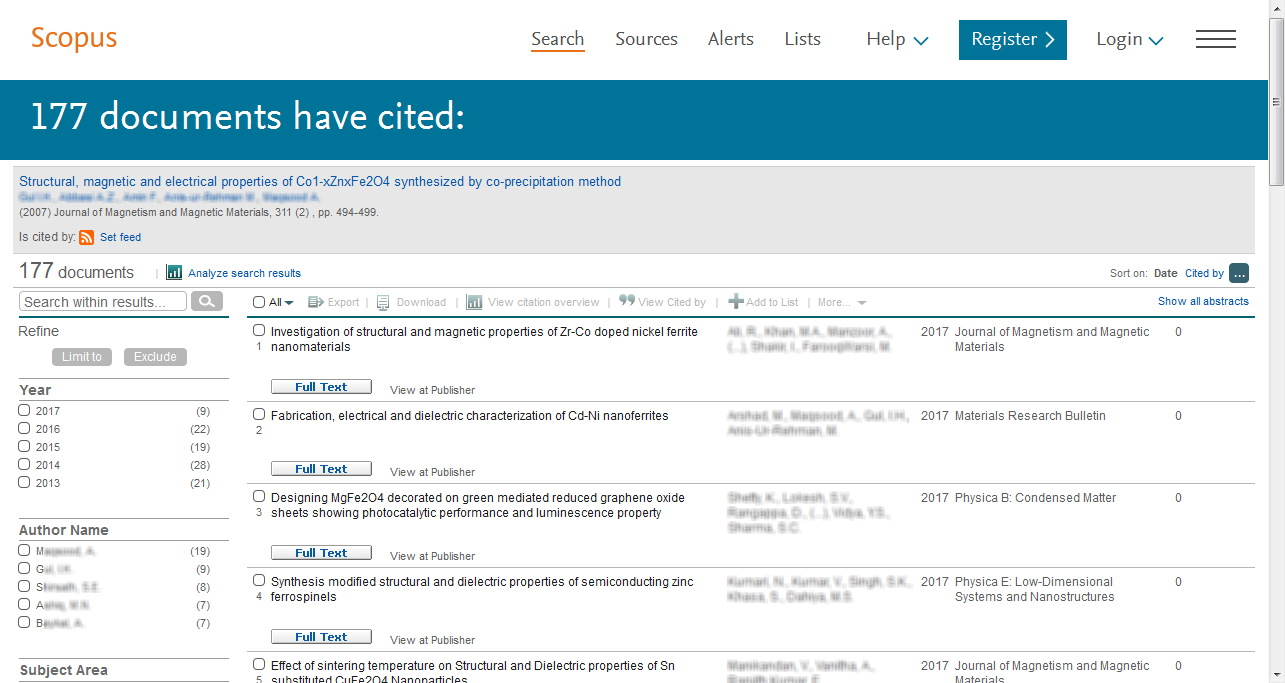Viewport: 1285px width, 683px height.
Task: Expand the Help dropdown menu
Action: coord(897,39)
